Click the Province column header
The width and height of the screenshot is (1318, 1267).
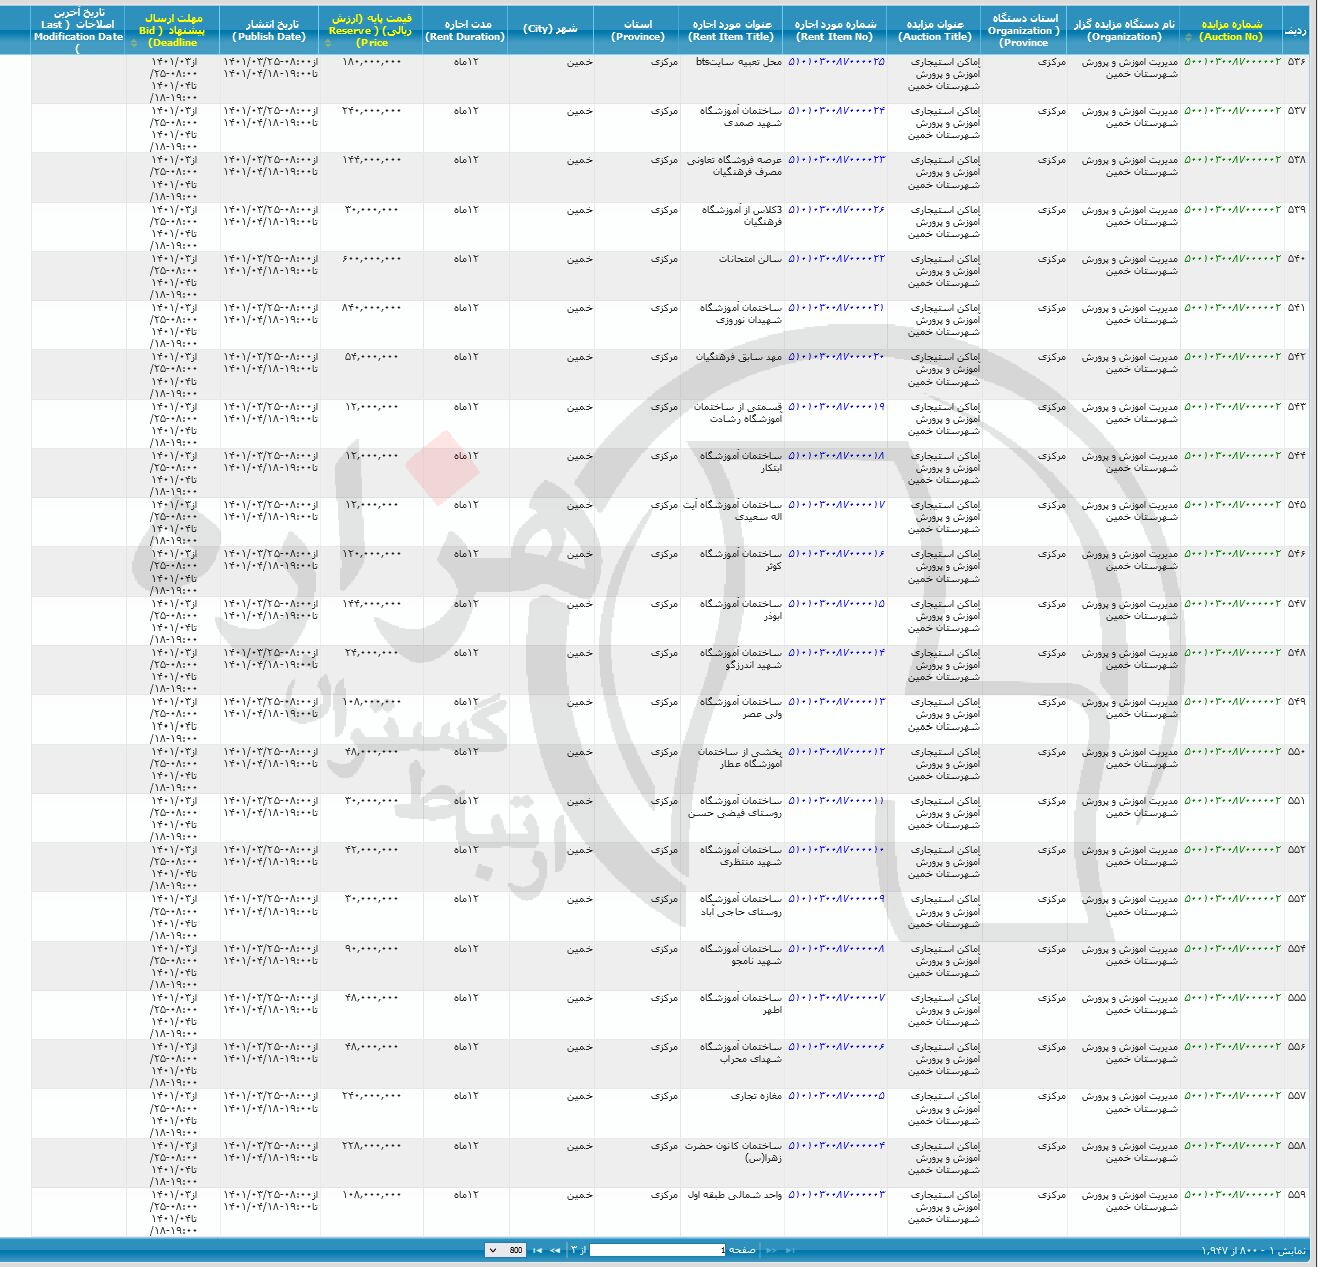point(637,30)
